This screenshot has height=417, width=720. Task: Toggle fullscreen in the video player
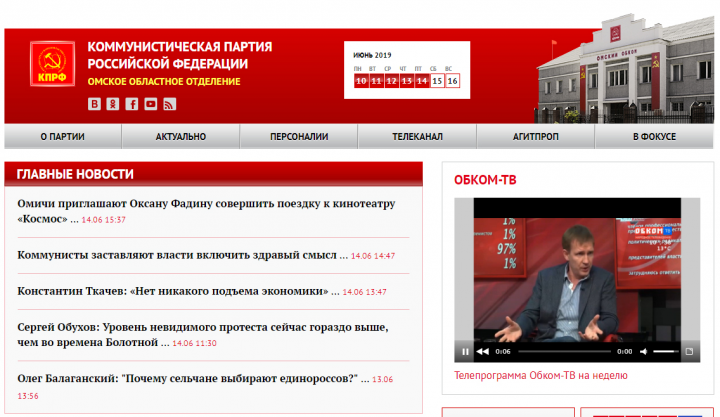[x=689, y=352]
